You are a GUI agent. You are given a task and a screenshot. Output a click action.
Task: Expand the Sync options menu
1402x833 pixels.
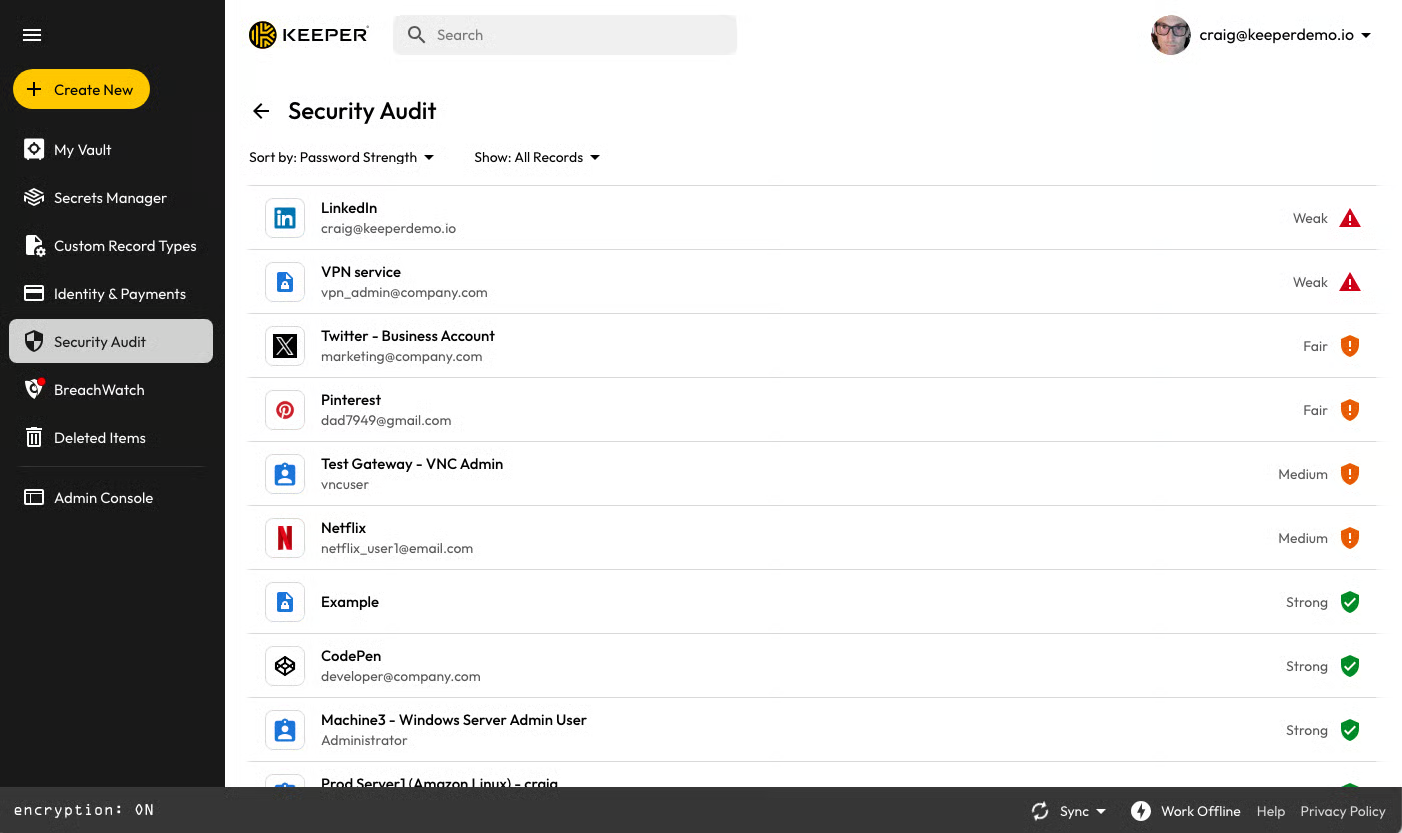(x=1069, y=811)
